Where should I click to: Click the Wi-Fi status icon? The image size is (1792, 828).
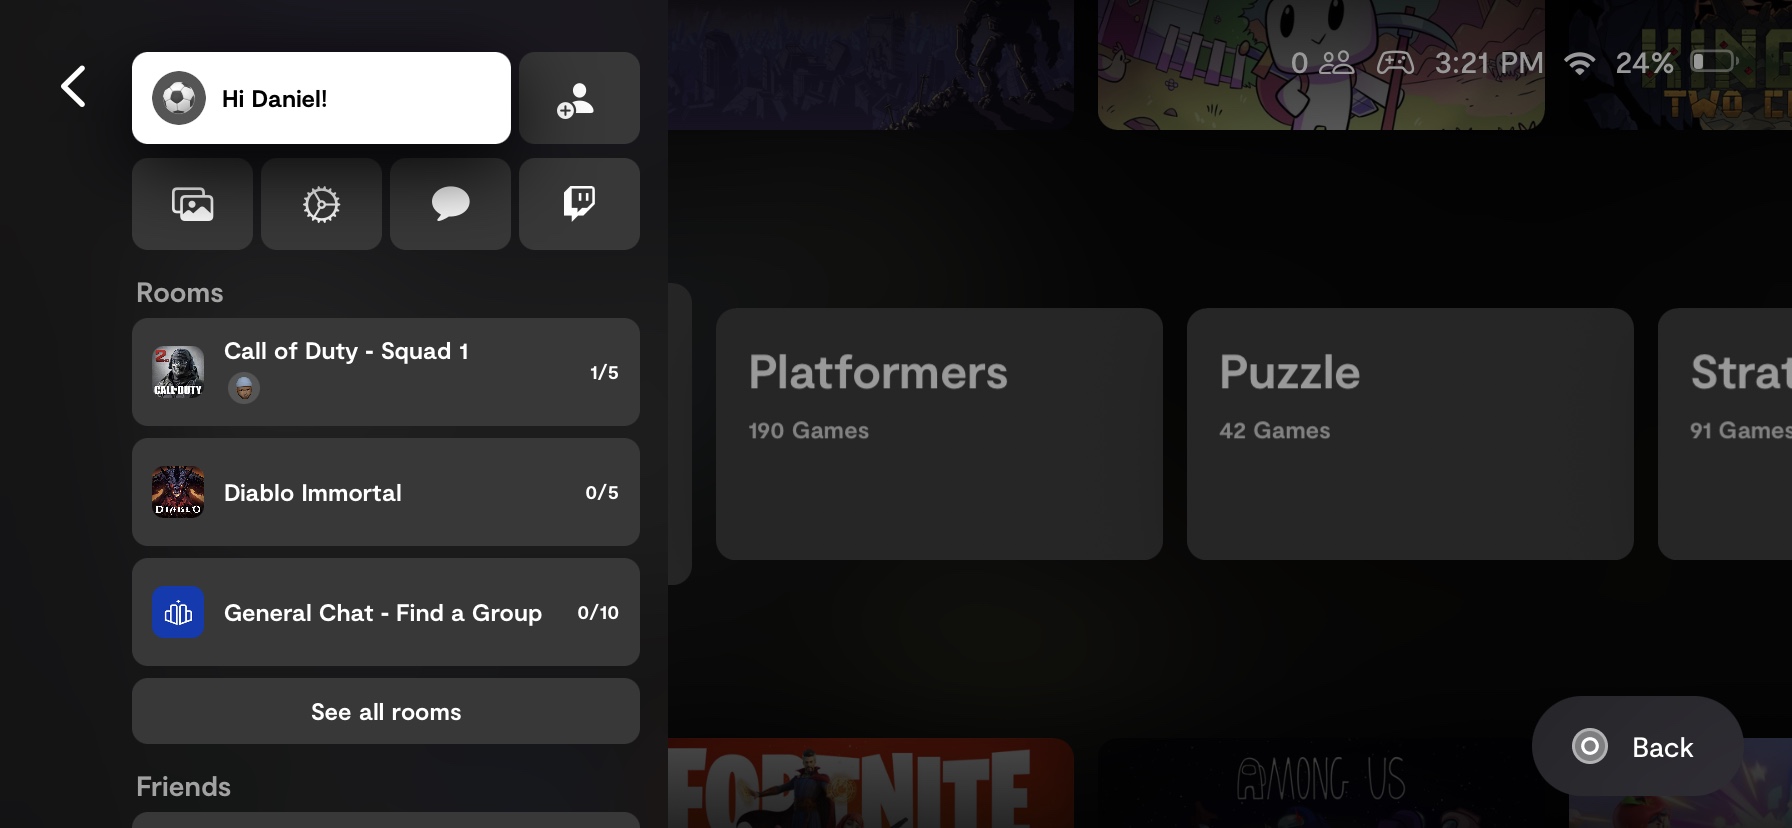[x=1579, y=64]
